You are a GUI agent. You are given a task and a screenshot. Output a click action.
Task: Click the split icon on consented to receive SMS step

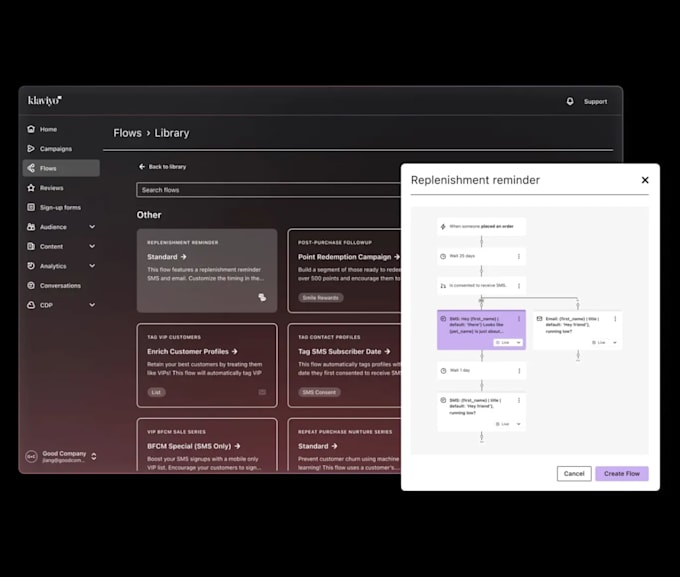click(443, 285)
